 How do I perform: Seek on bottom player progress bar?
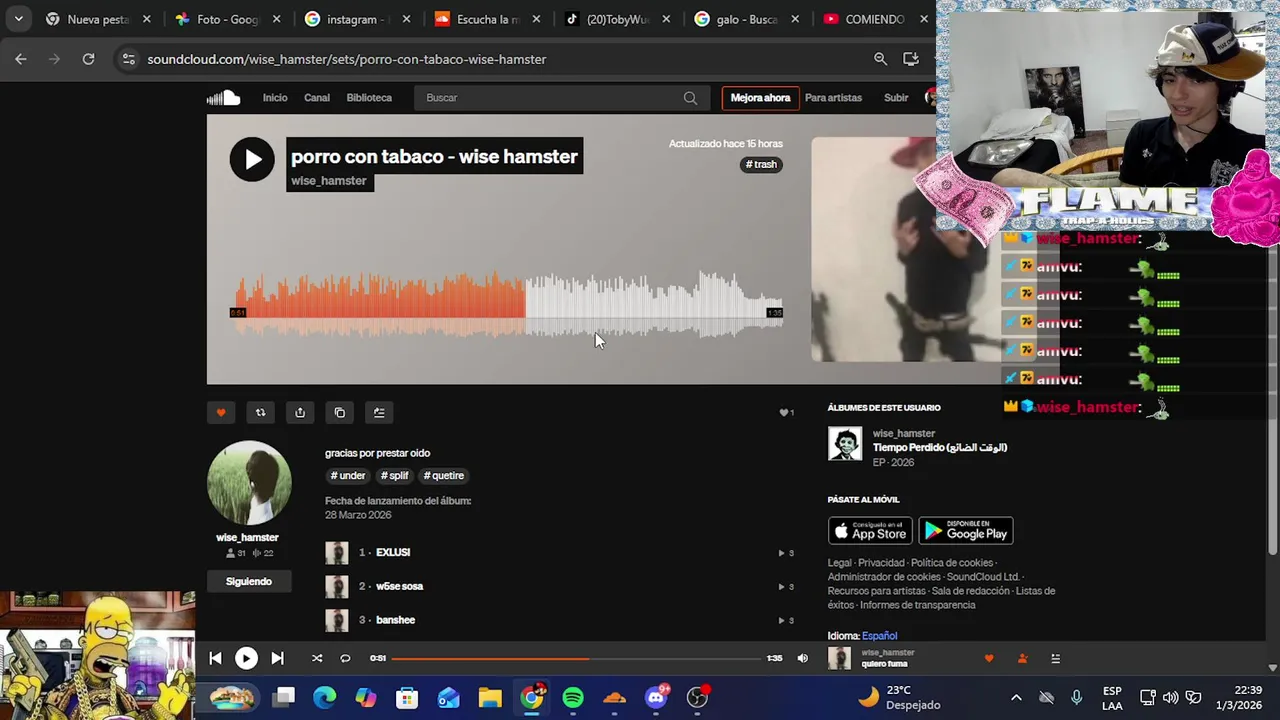click(576, 658)
